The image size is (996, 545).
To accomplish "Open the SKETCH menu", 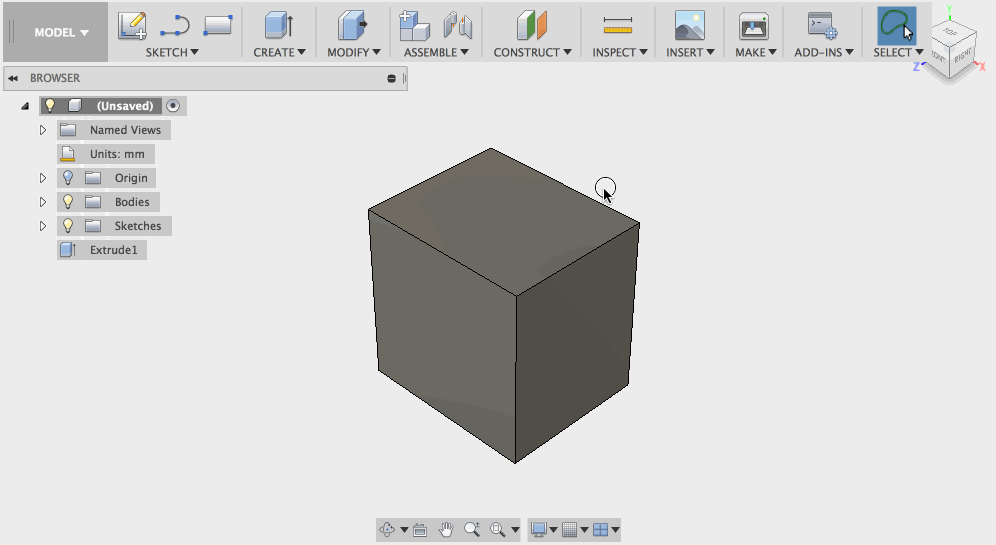I will click(x=172, y=52).
